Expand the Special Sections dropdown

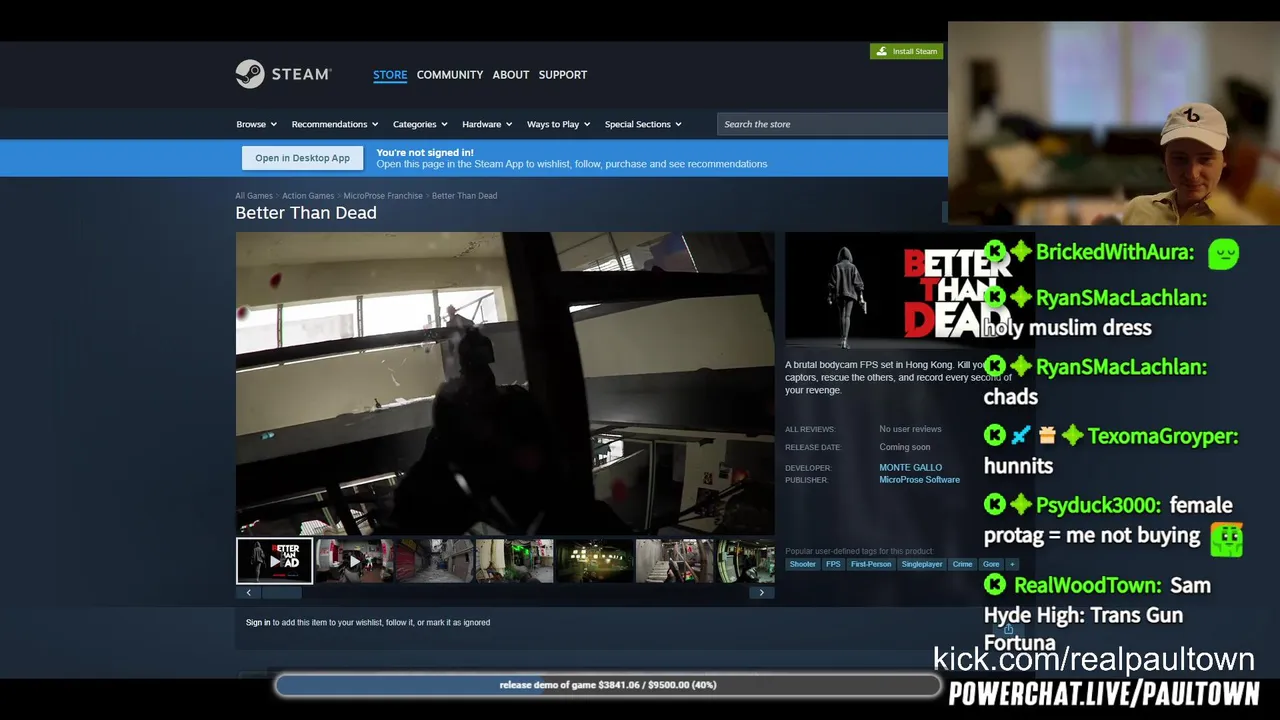tap(643, 124)
